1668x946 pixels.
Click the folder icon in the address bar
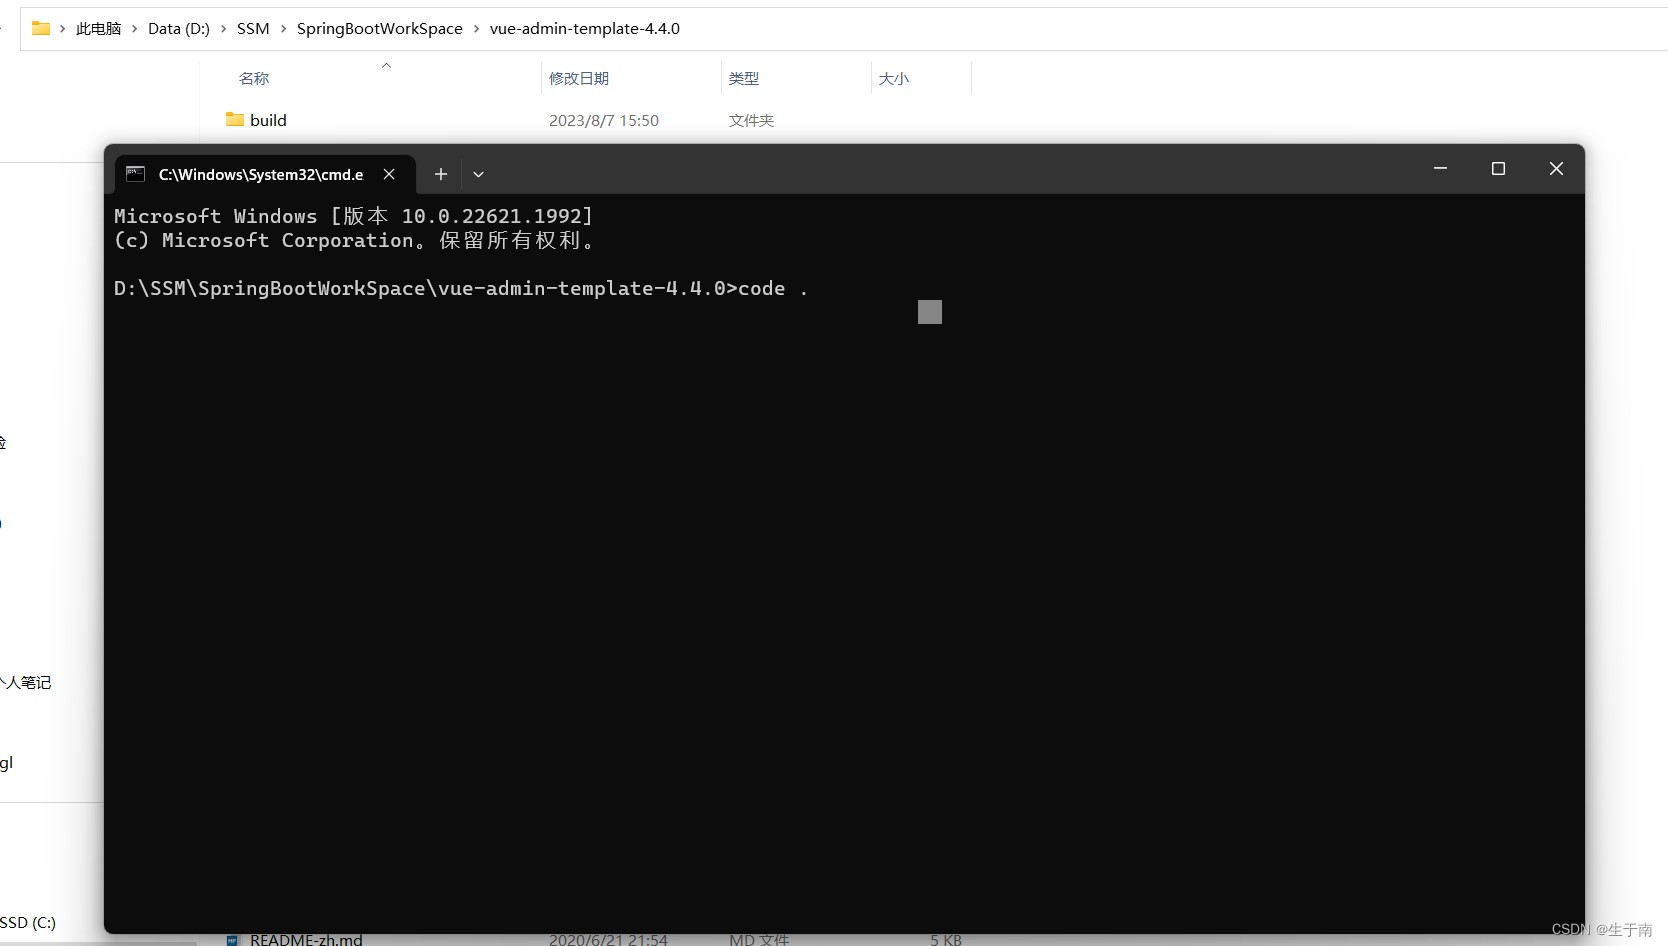click(41, 28)
